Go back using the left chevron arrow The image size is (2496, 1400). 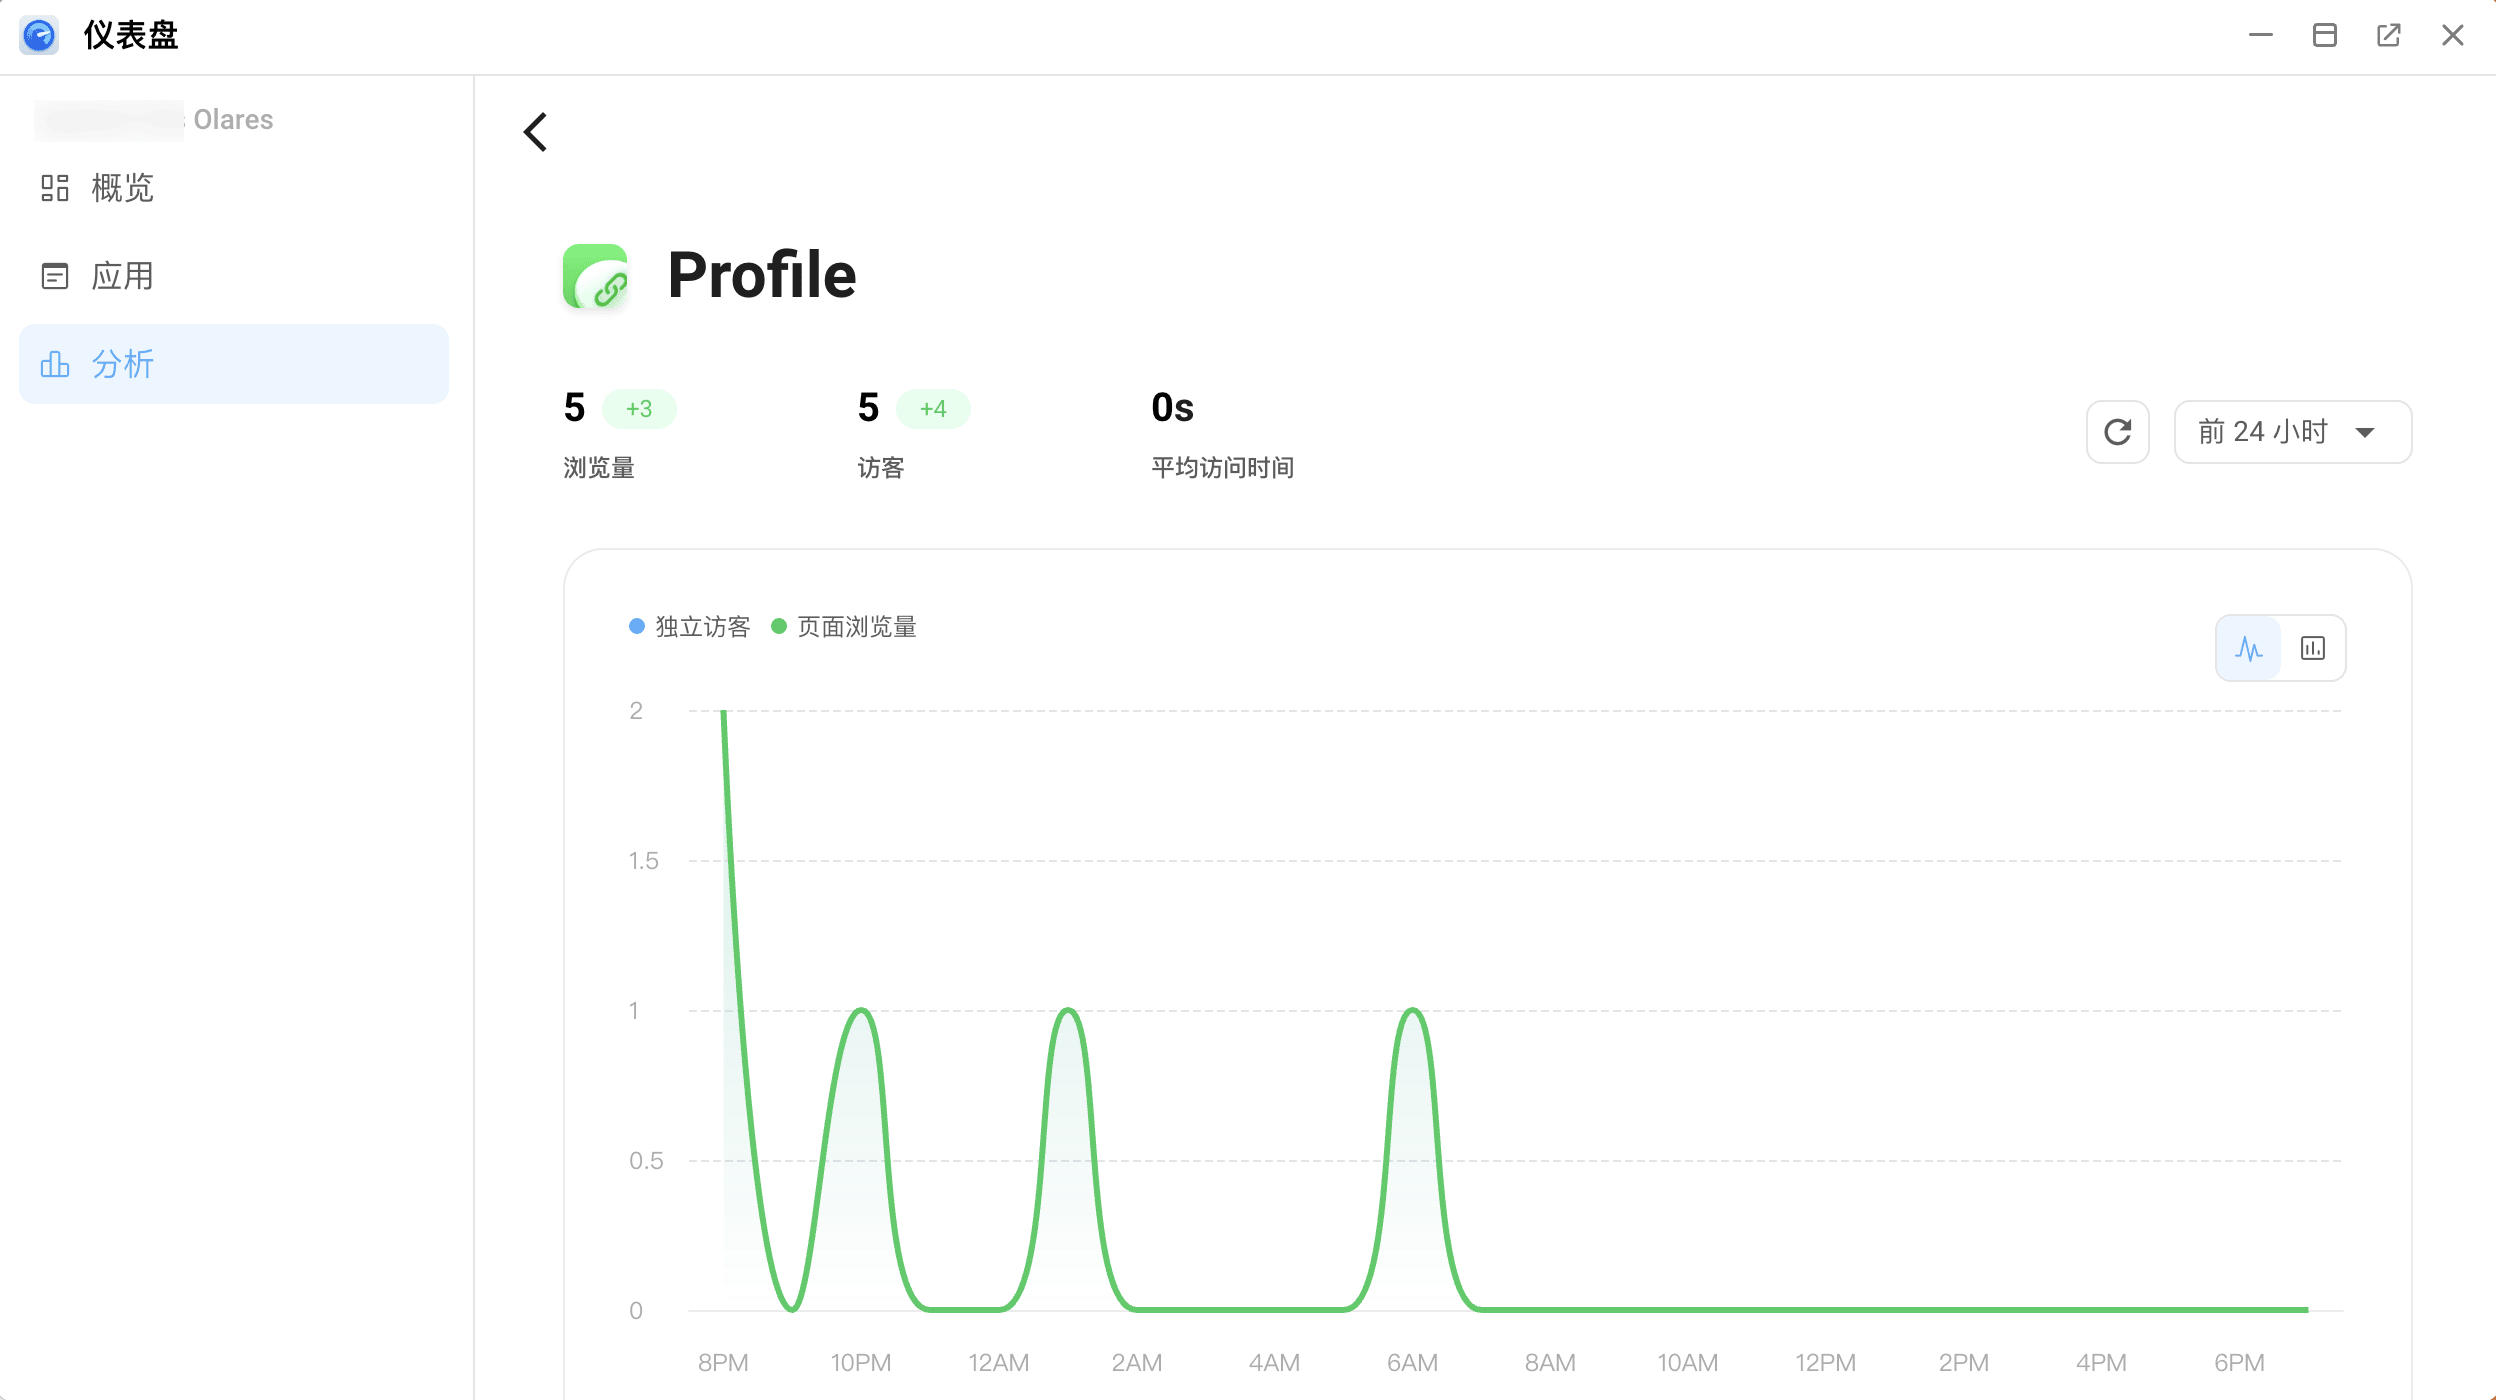pyautogui.click(x=536, y=132)
